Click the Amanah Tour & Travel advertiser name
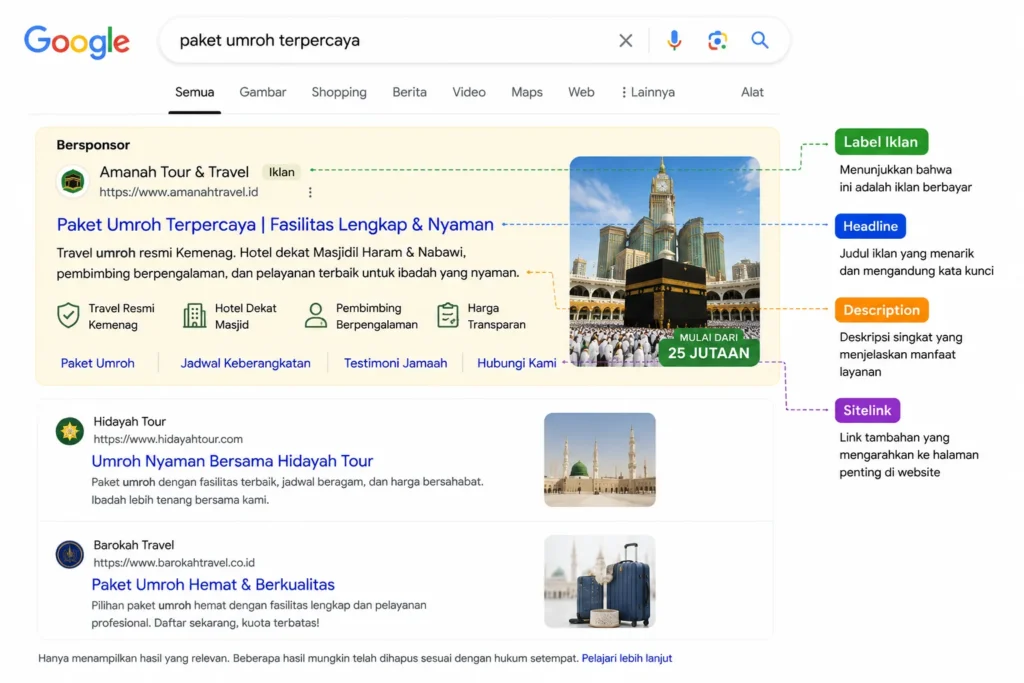The image size is (1024, 683). coord(174,172)
